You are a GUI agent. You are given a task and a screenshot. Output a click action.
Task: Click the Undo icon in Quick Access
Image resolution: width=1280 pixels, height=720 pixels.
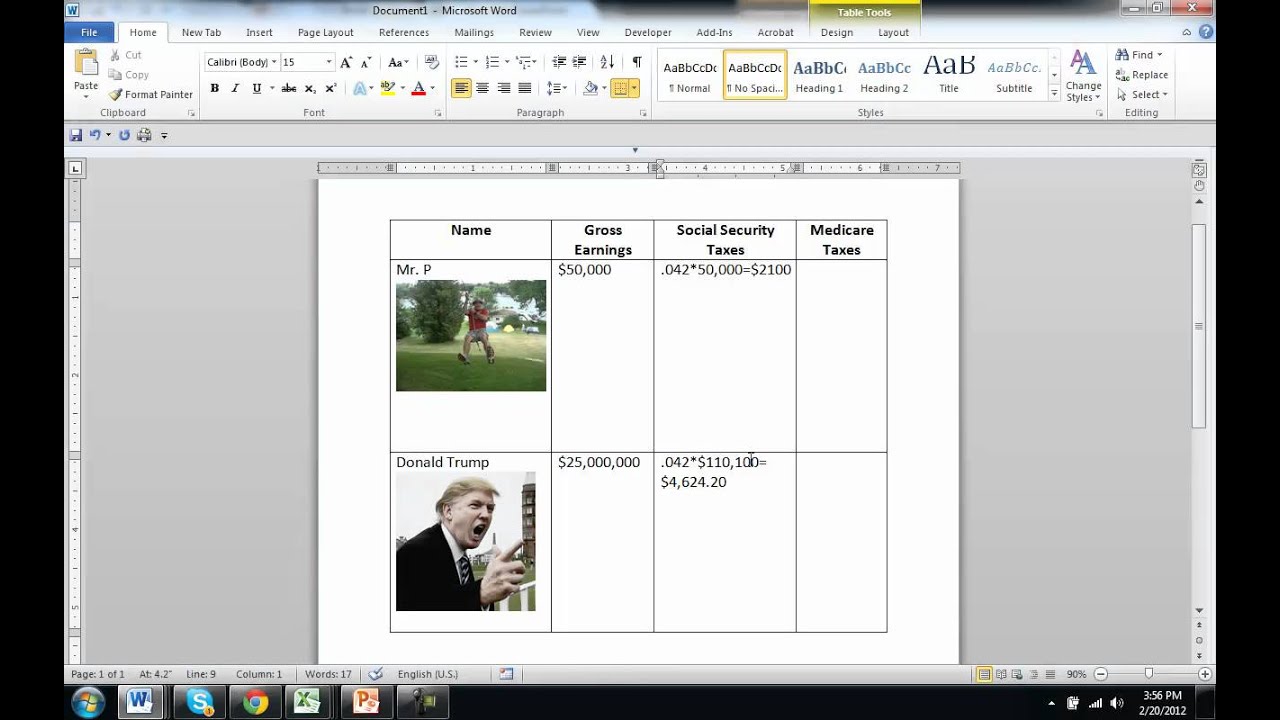point(95,135)
